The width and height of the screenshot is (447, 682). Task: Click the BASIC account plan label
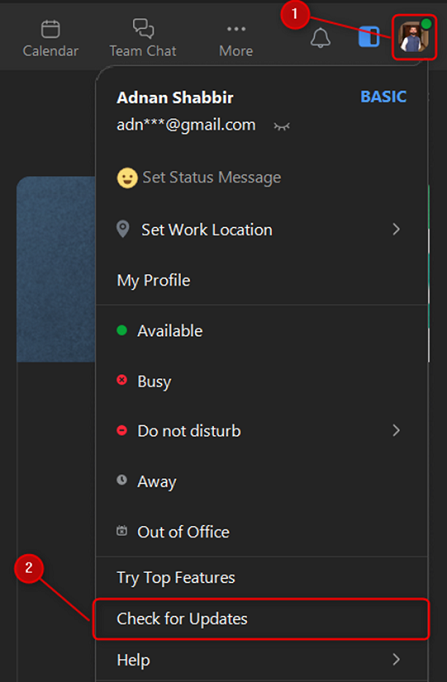click(384, 97)
